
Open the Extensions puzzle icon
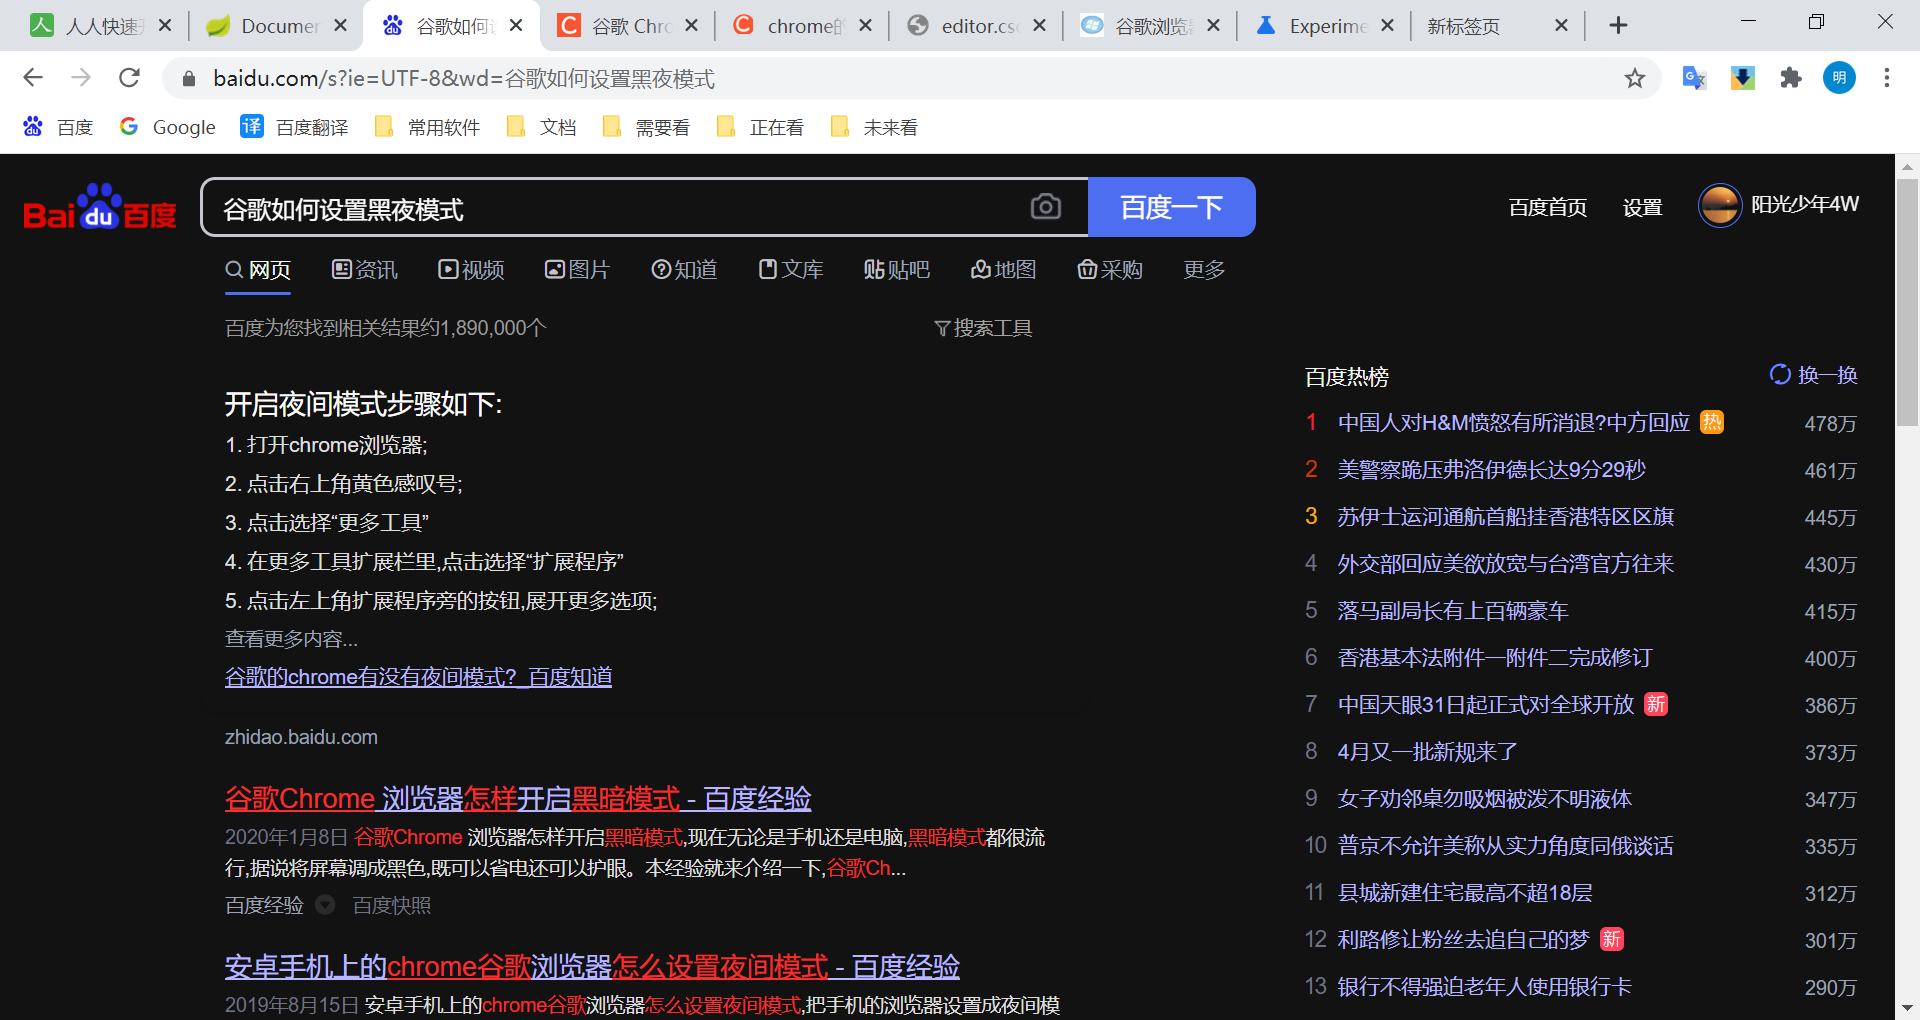(1791, 78)
